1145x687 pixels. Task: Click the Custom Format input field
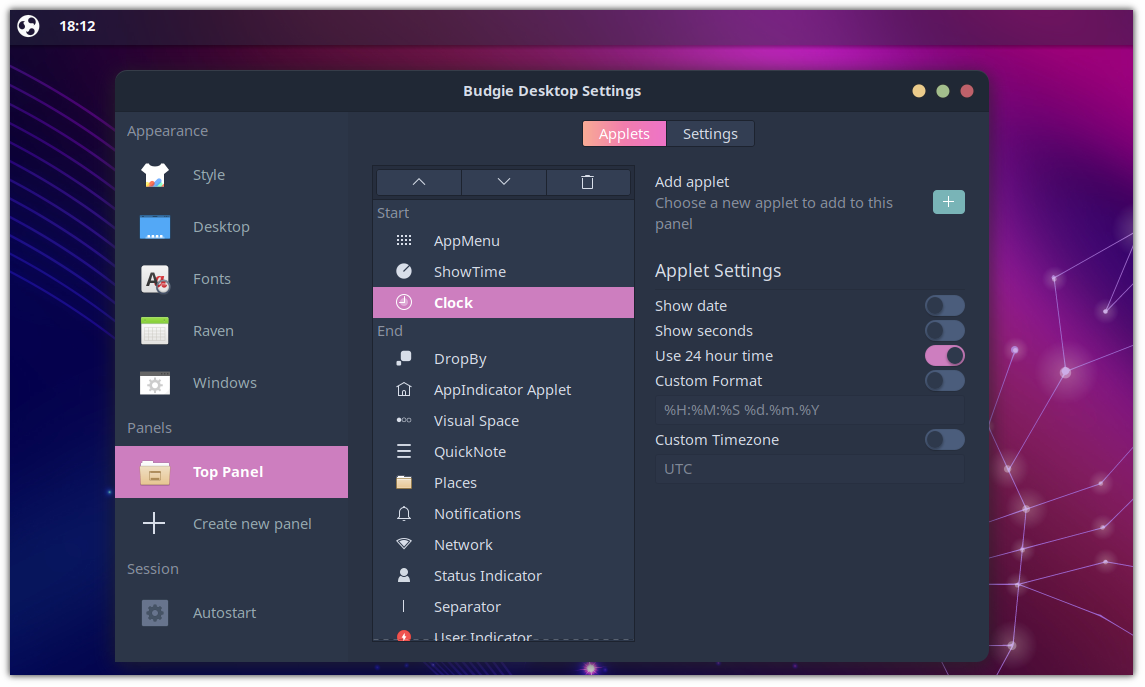pyautogui.click(x=808, y=409)
